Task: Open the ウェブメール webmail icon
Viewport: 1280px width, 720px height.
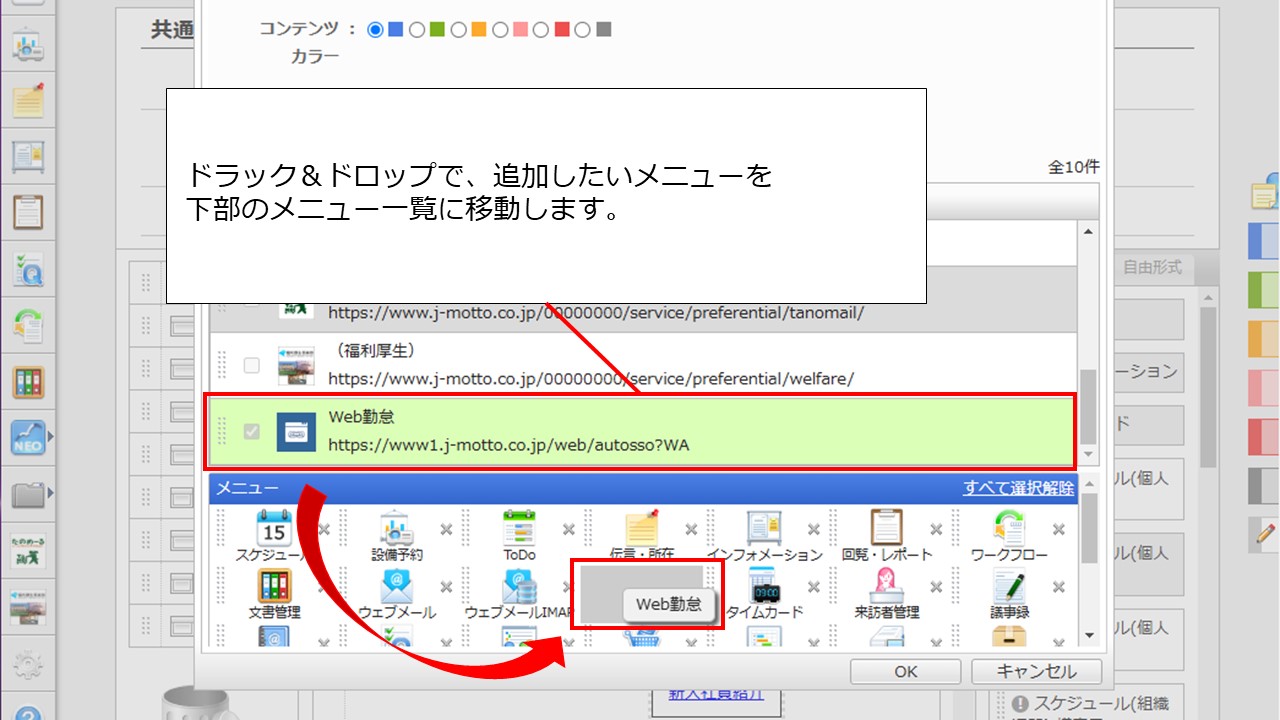Action: [397, 586]
